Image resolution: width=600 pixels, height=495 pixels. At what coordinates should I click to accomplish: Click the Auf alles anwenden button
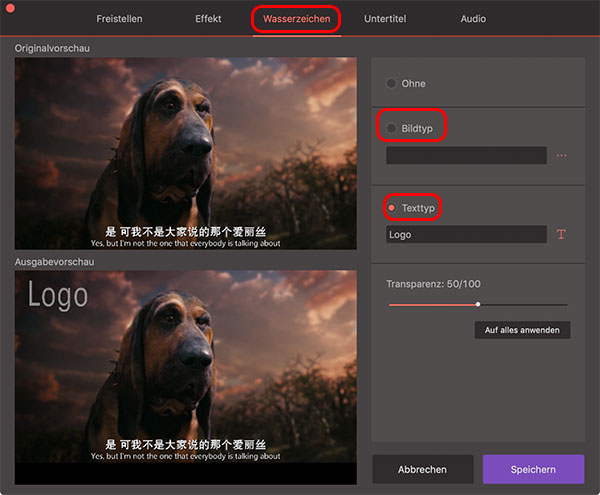(x=522, y=330)
